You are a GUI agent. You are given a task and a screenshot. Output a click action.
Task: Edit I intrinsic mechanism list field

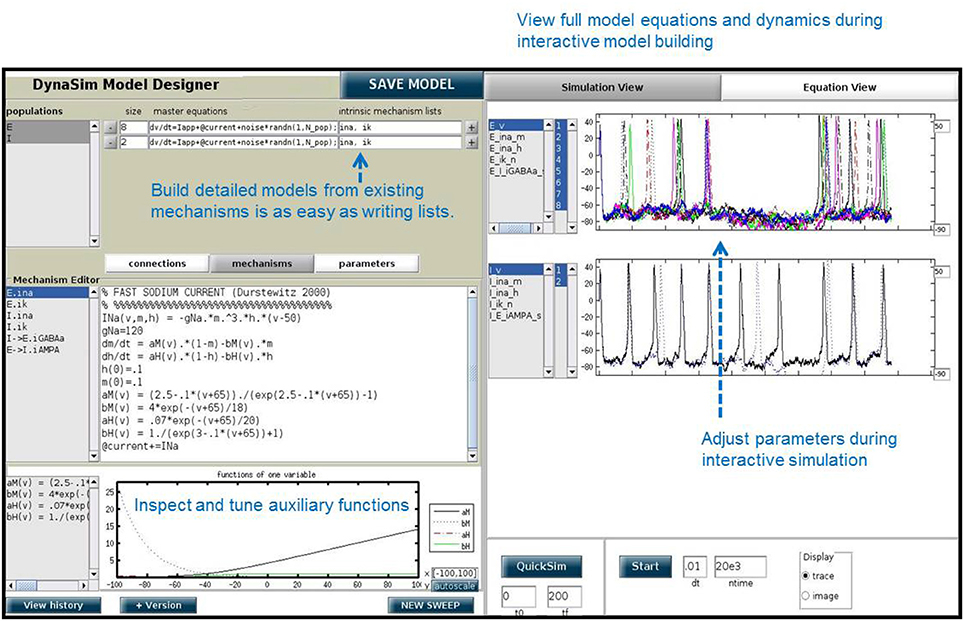click(400, 142)
